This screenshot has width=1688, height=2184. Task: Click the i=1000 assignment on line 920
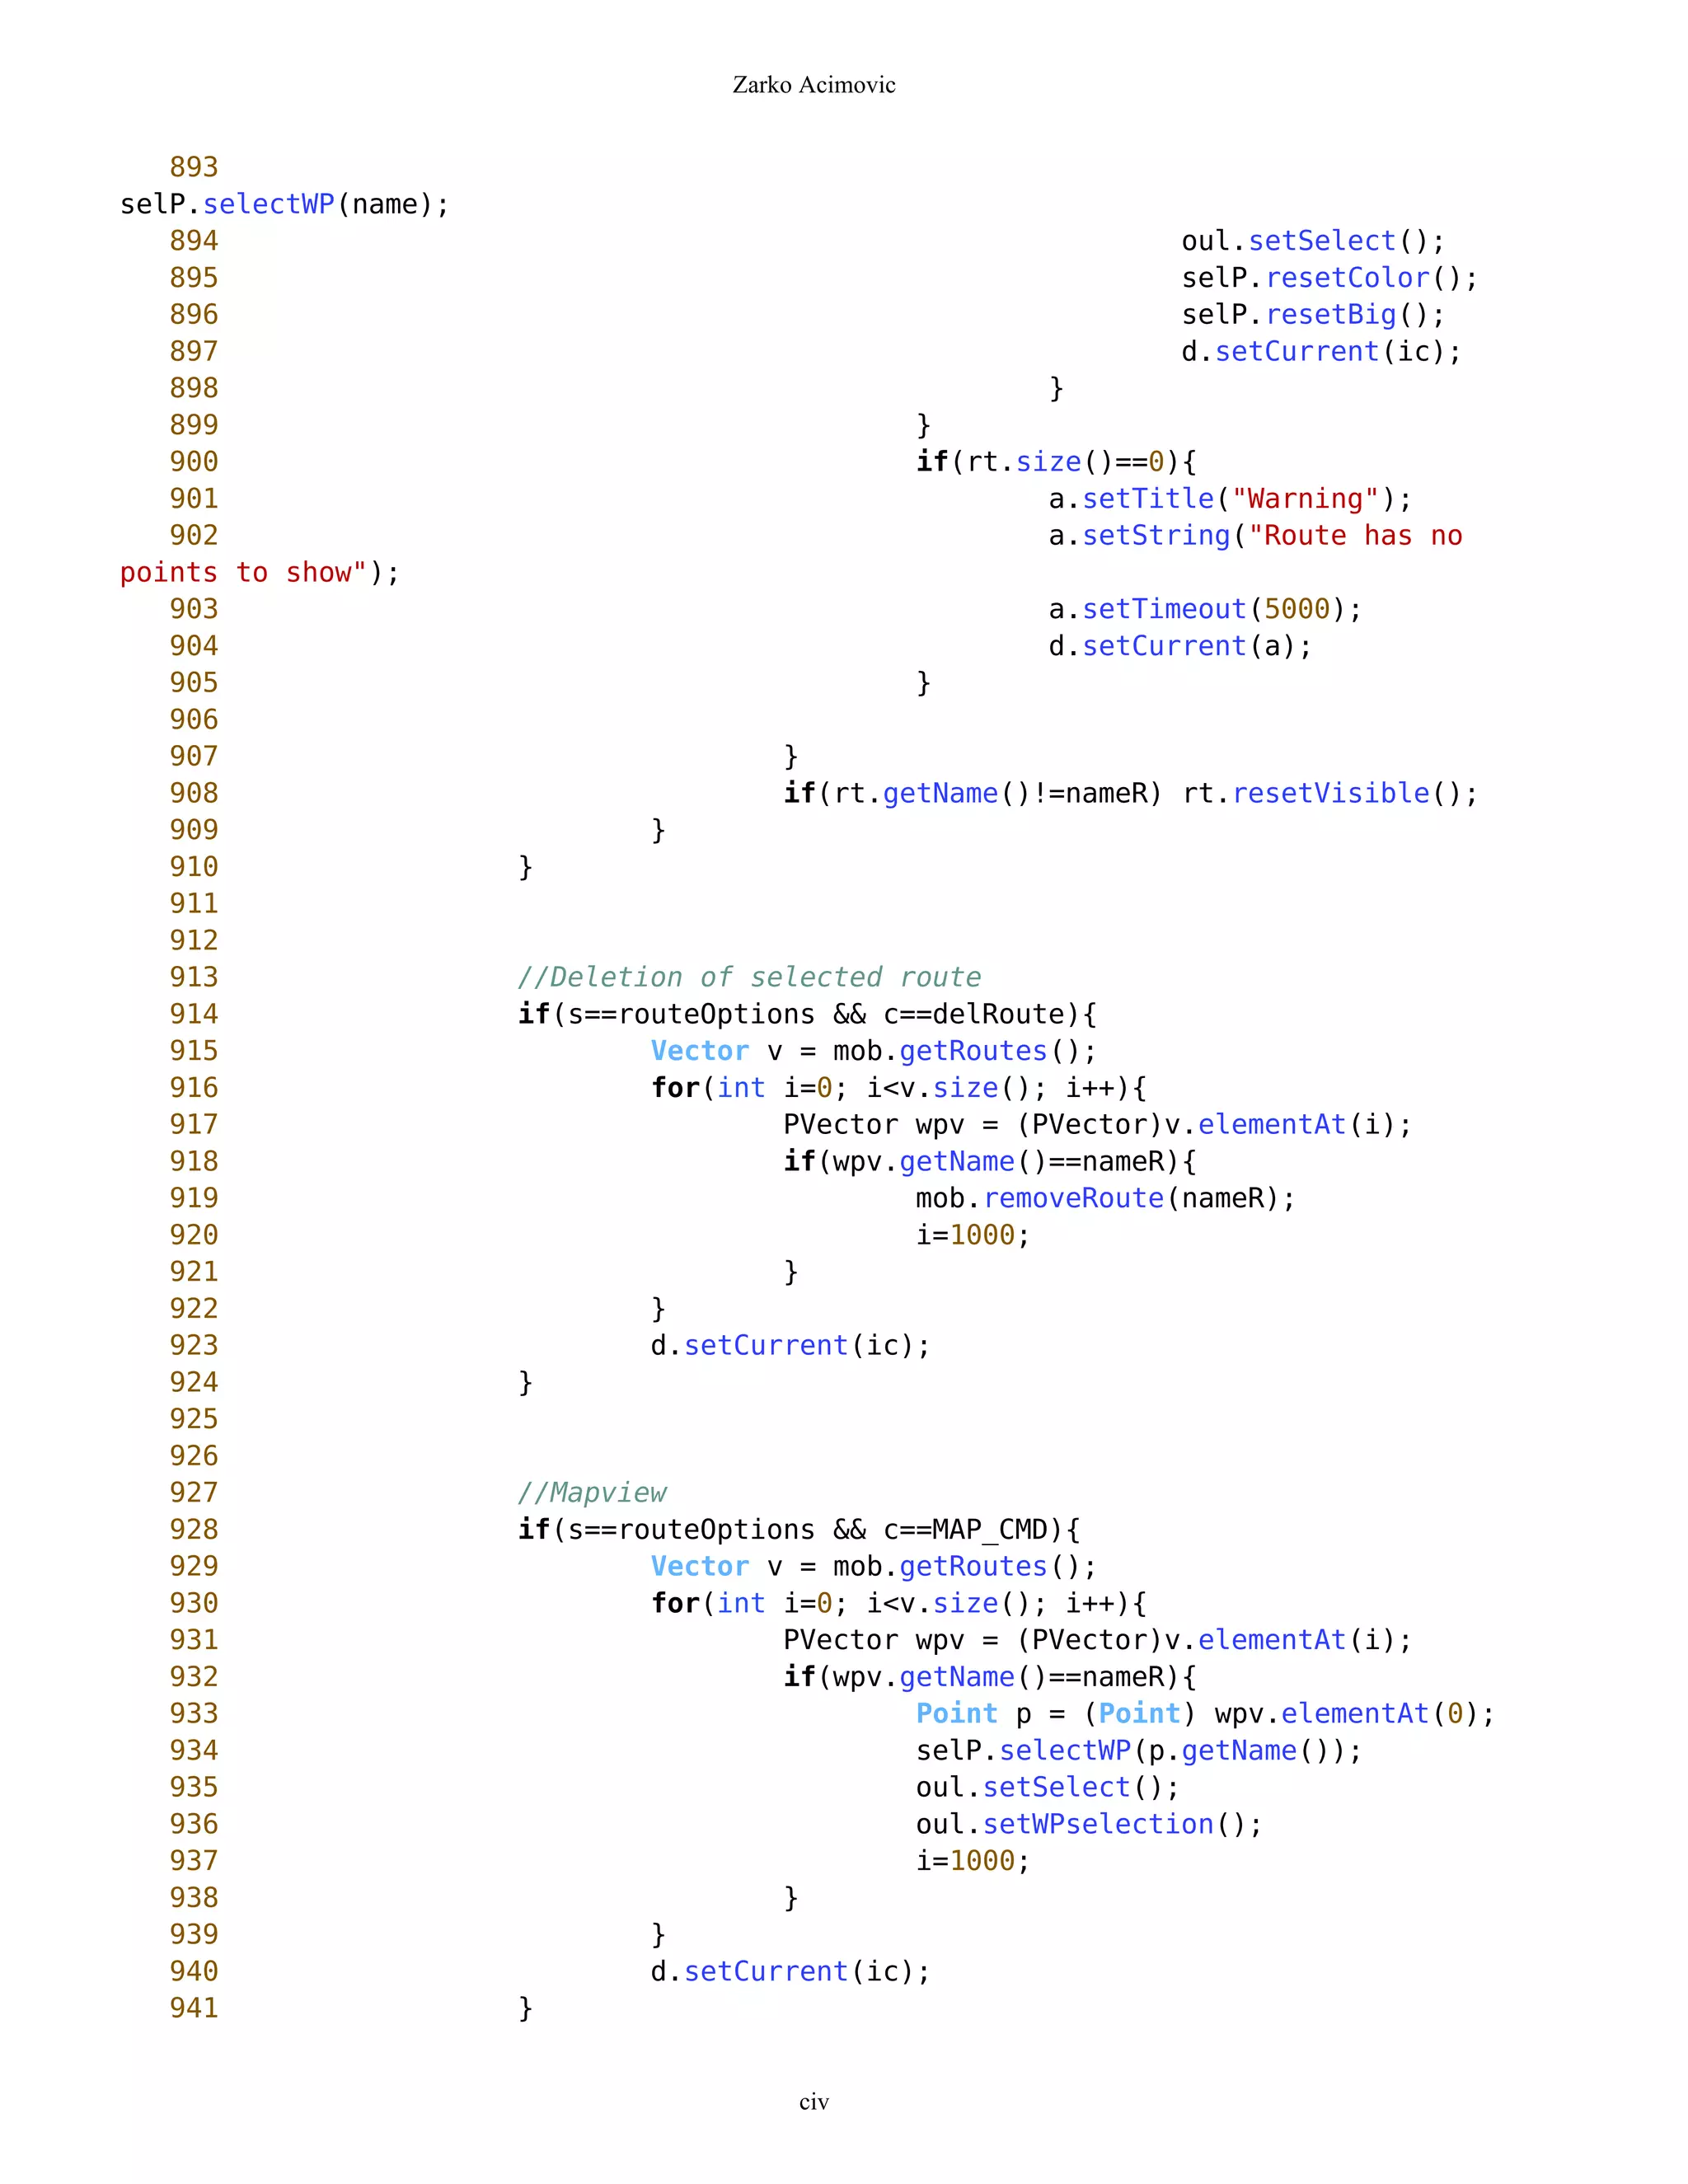pos(972,1235)
